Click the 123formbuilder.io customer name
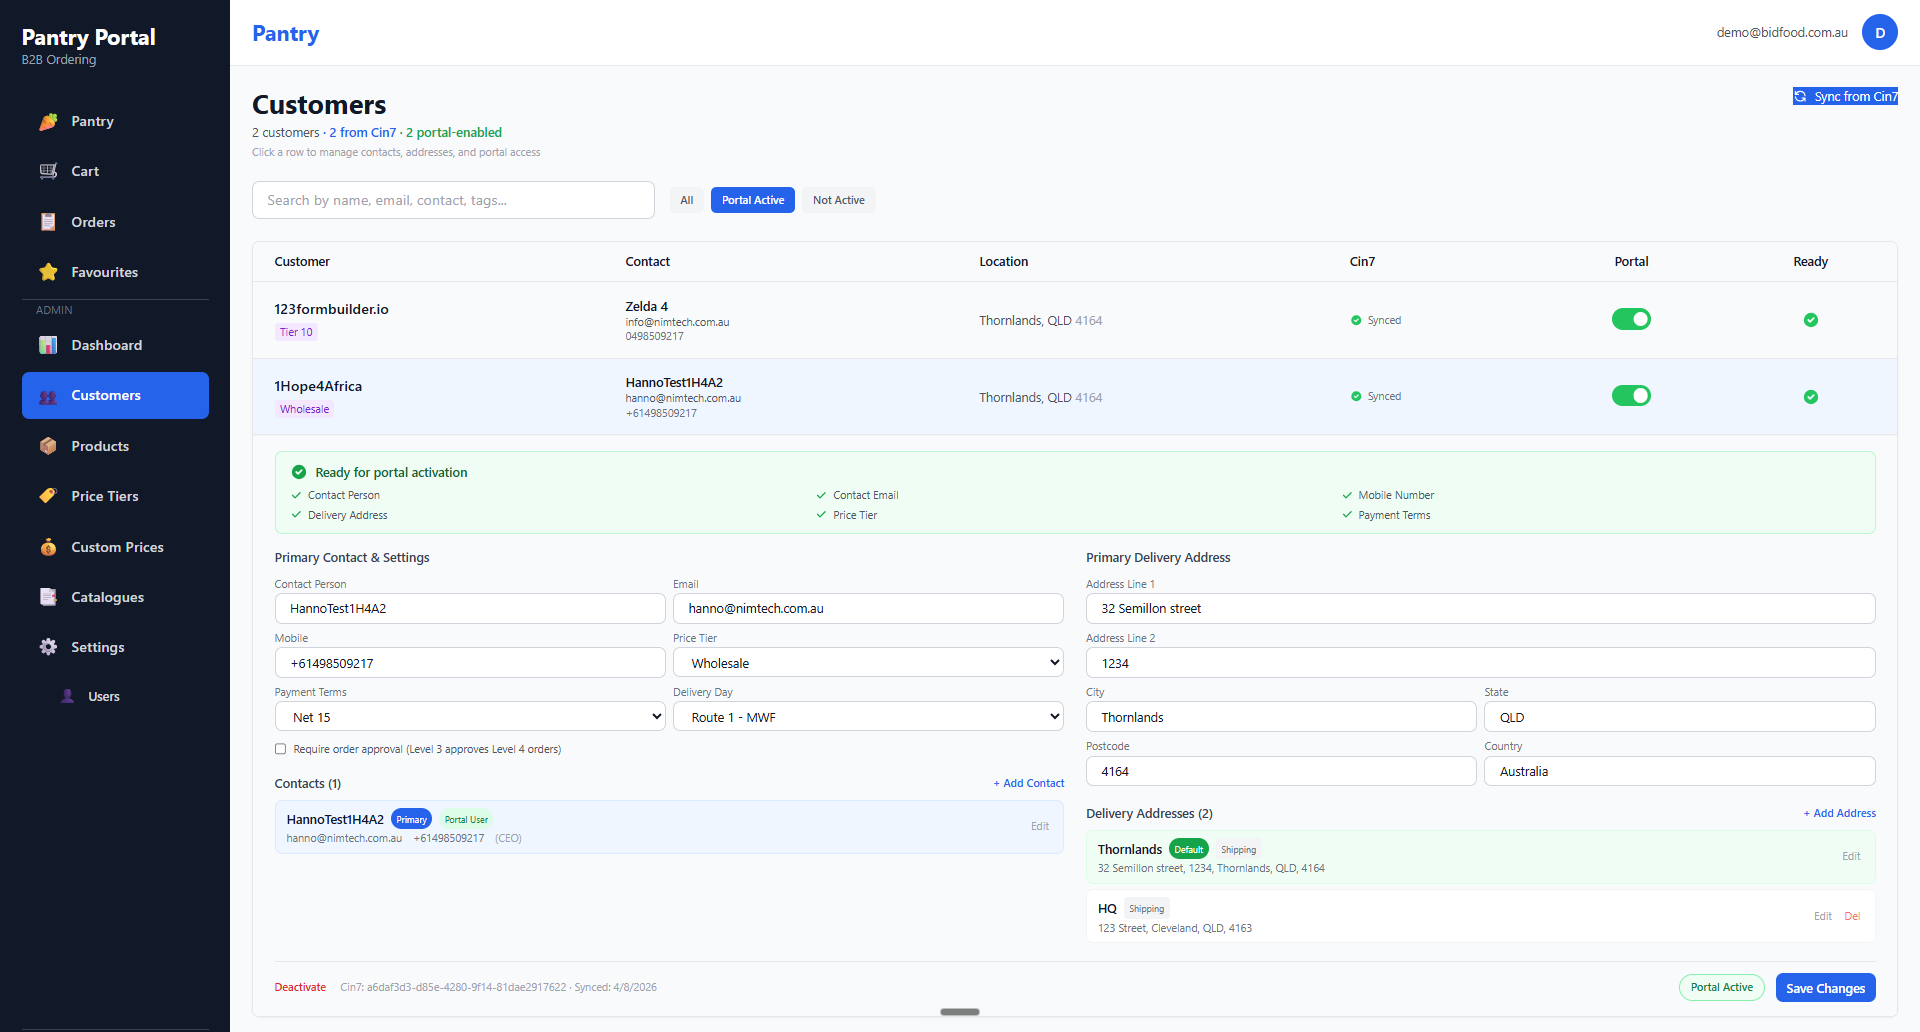This screenshot has height=1032, width=1920. 331,309
